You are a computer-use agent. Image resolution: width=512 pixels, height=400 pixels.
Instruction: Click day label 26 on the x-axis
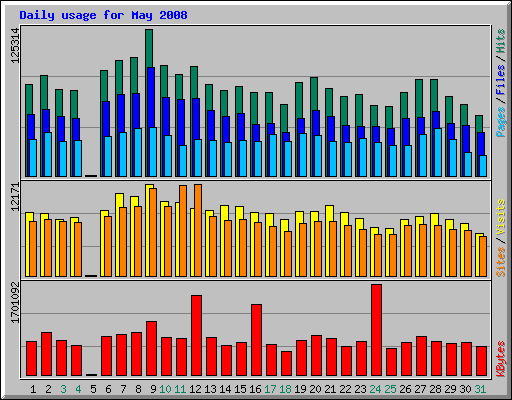405,389
